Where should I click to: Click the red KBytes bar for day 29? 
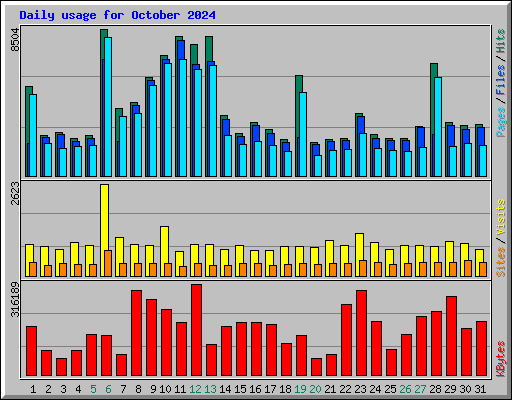tap(451, 336)
